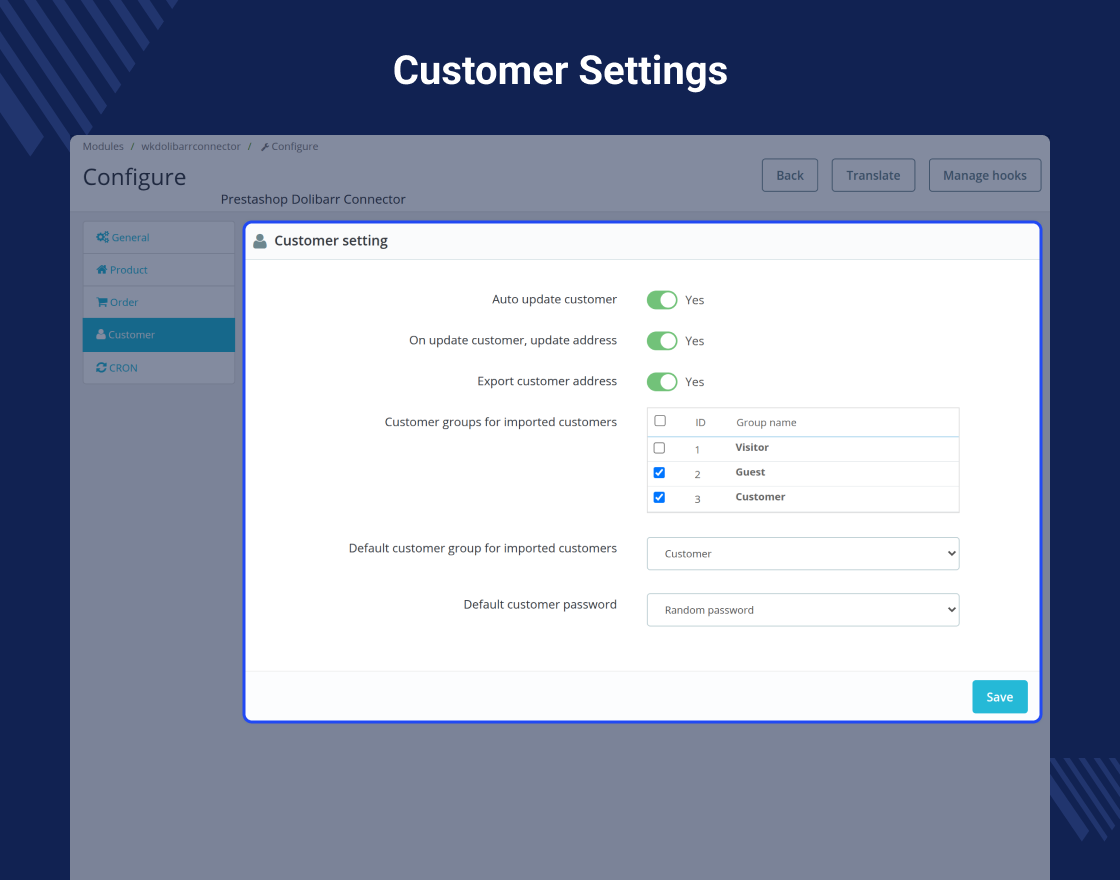Click the Order cart icon in sidebar
The width and height of the screenshot is (1120, 880).
point(101,302)
